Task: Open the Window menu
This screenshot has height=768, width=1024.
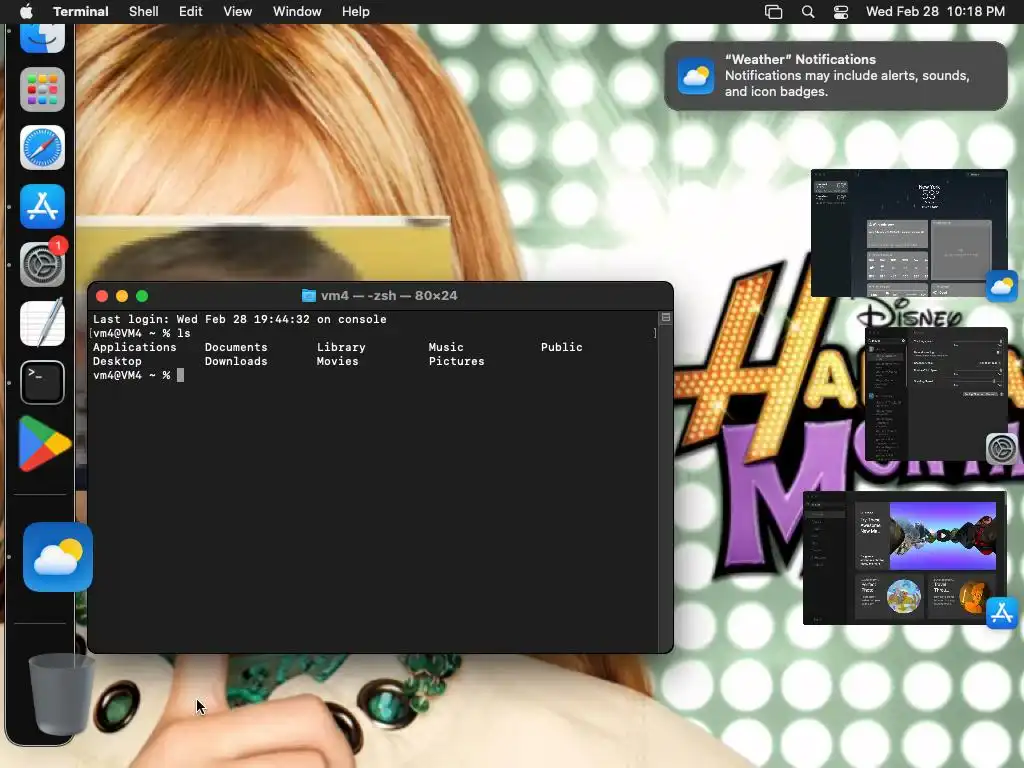Action: (297, 12)
